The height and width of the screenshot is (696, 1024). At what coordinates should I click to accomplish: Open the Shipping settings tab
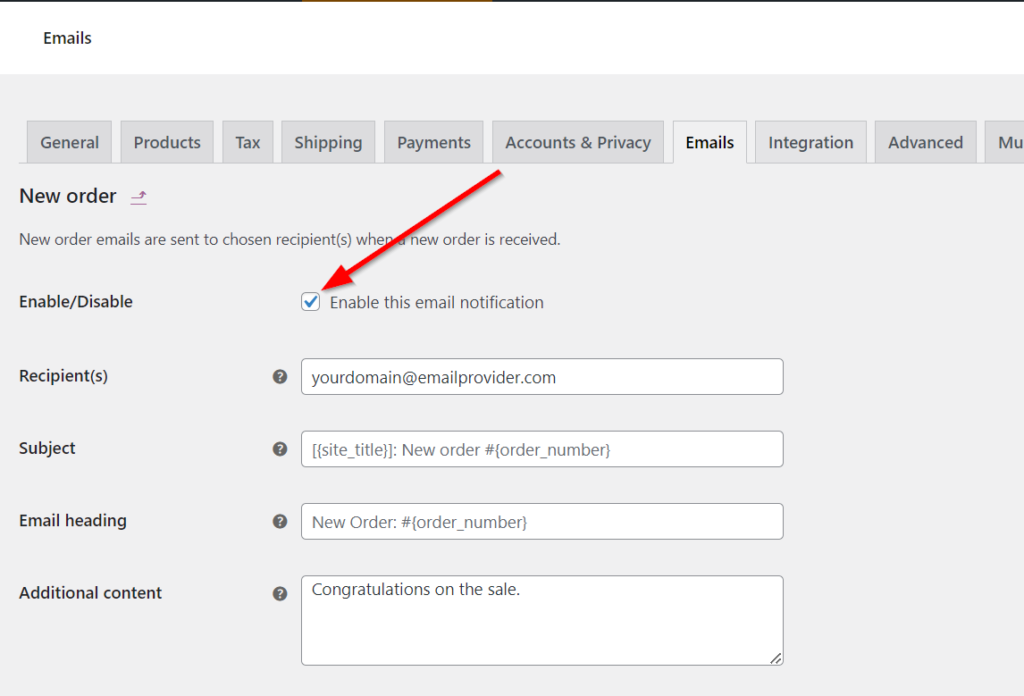pyautogui.click(x=328, y=142)
